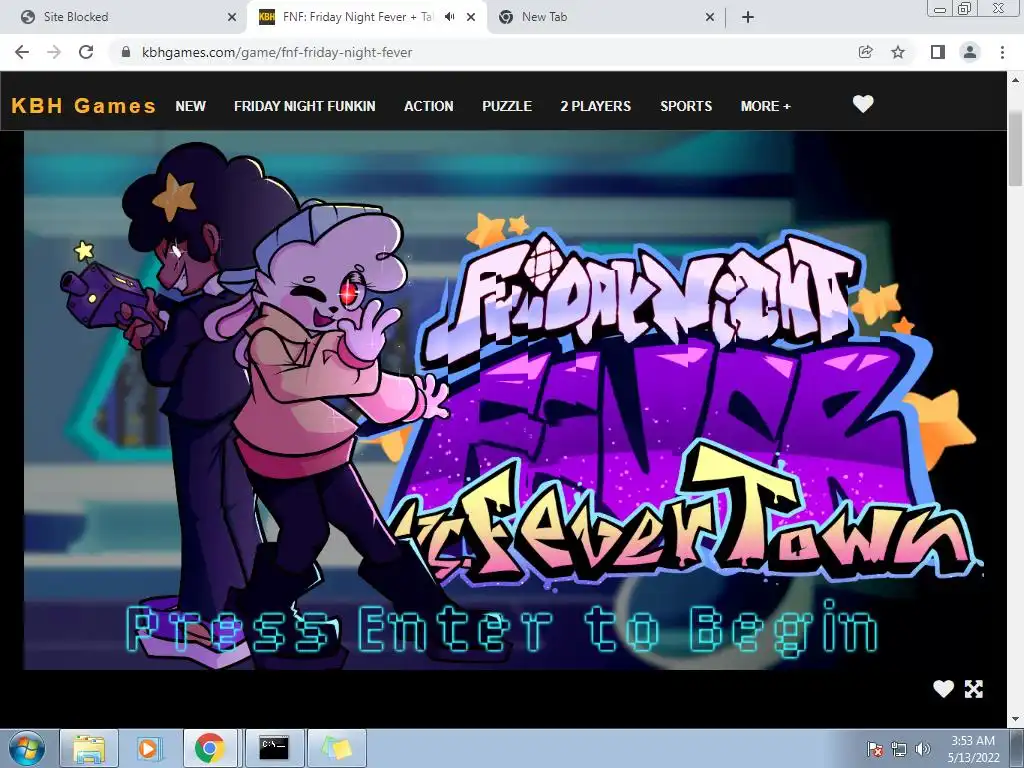Viewport: 1024px width, 768px height.
Task: Open a new browser tab
Action: click(748, 17)
